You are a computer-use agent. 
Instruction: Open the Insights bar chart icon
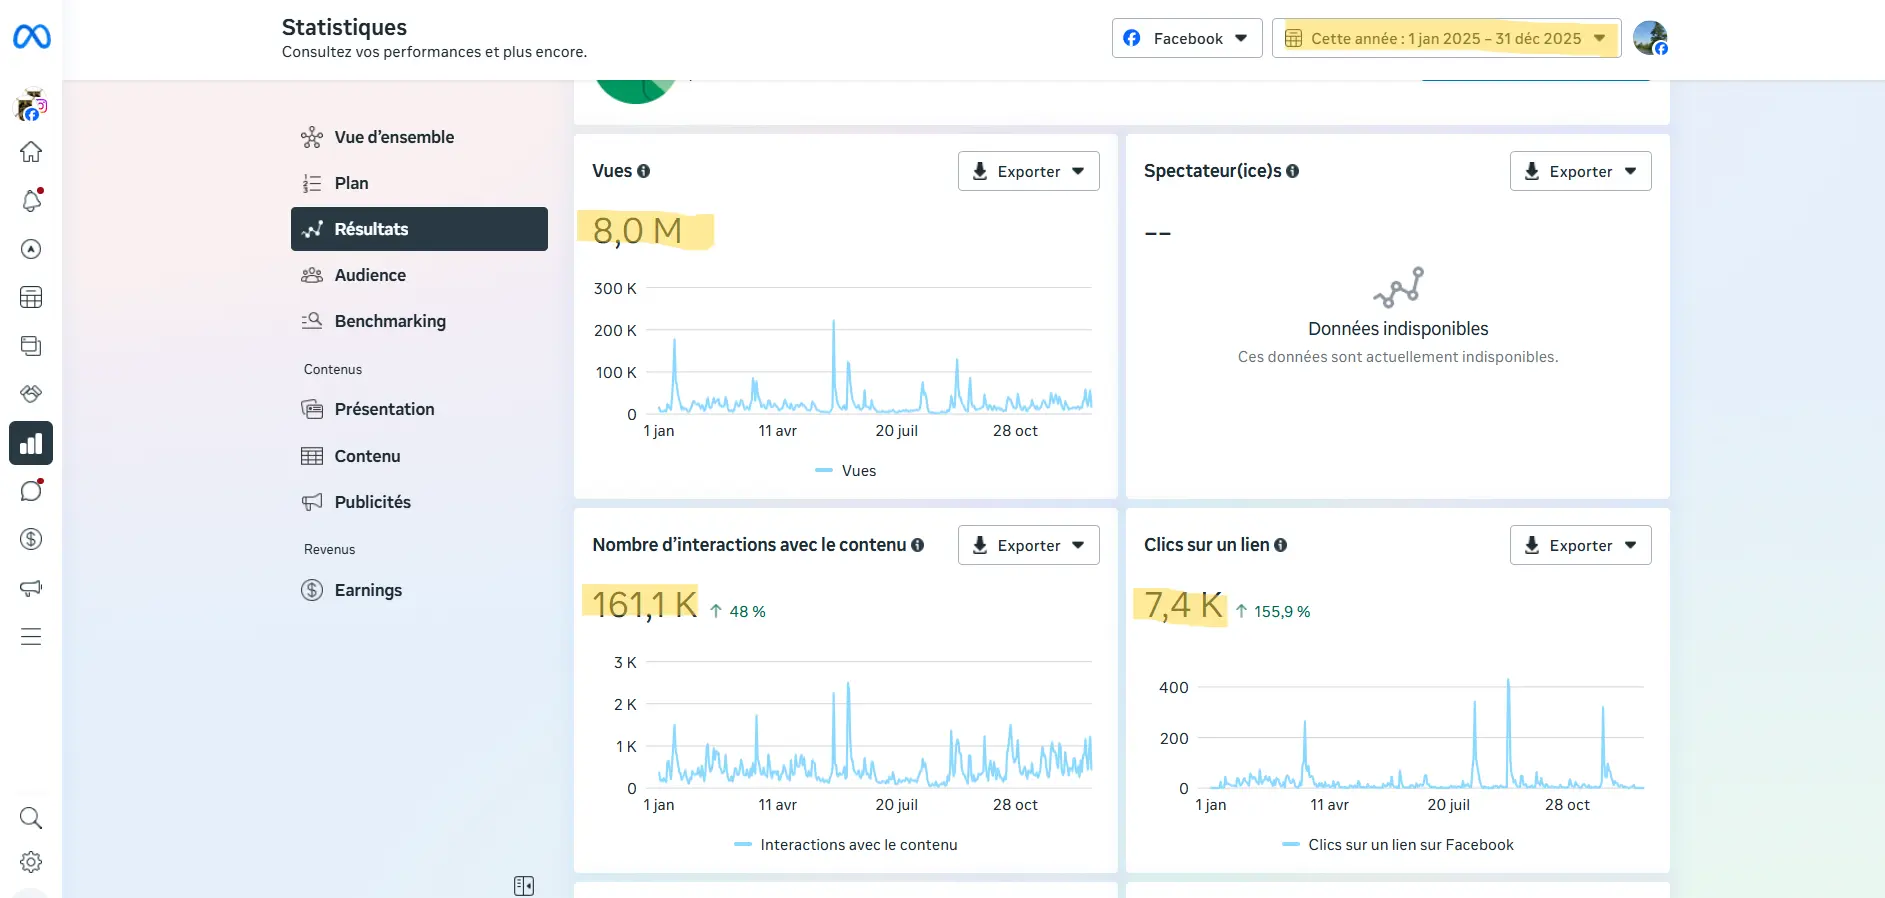tap(31, 443)
